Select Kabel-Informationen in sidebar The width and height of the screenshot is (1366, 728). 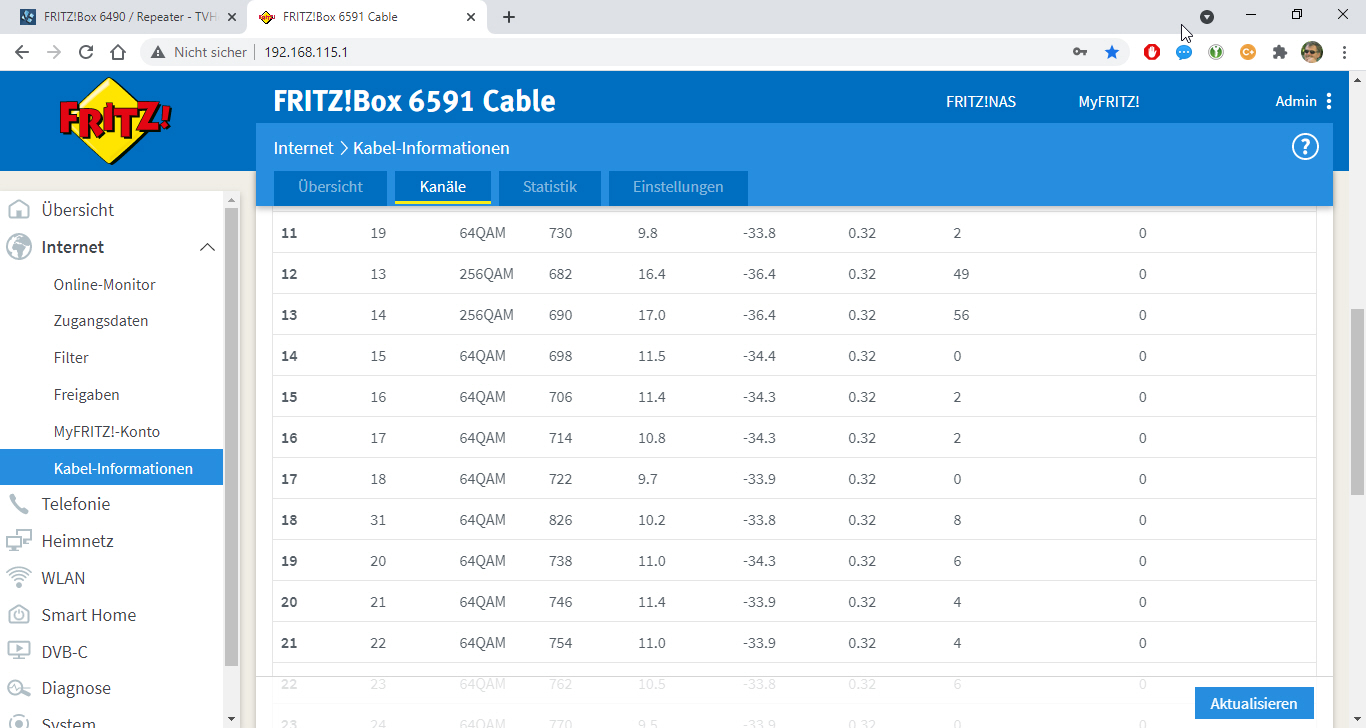(x=111, y=468)
